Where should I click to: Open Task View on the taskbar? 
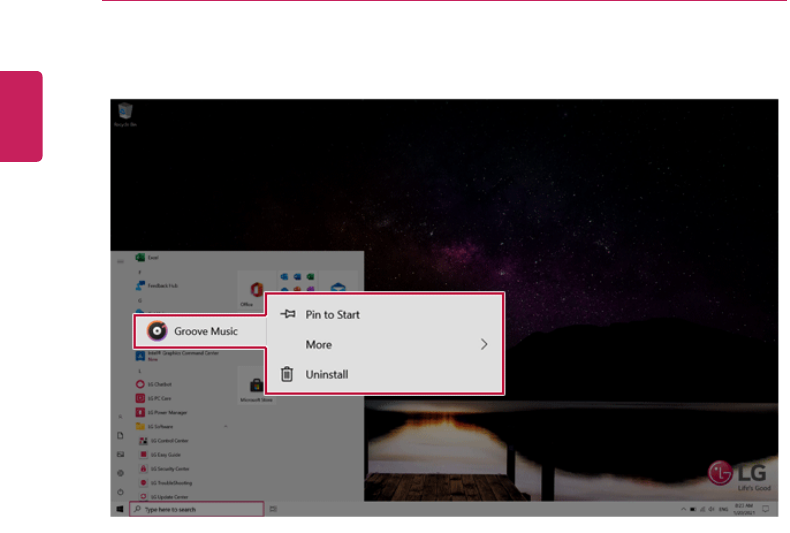click(273, 509)
